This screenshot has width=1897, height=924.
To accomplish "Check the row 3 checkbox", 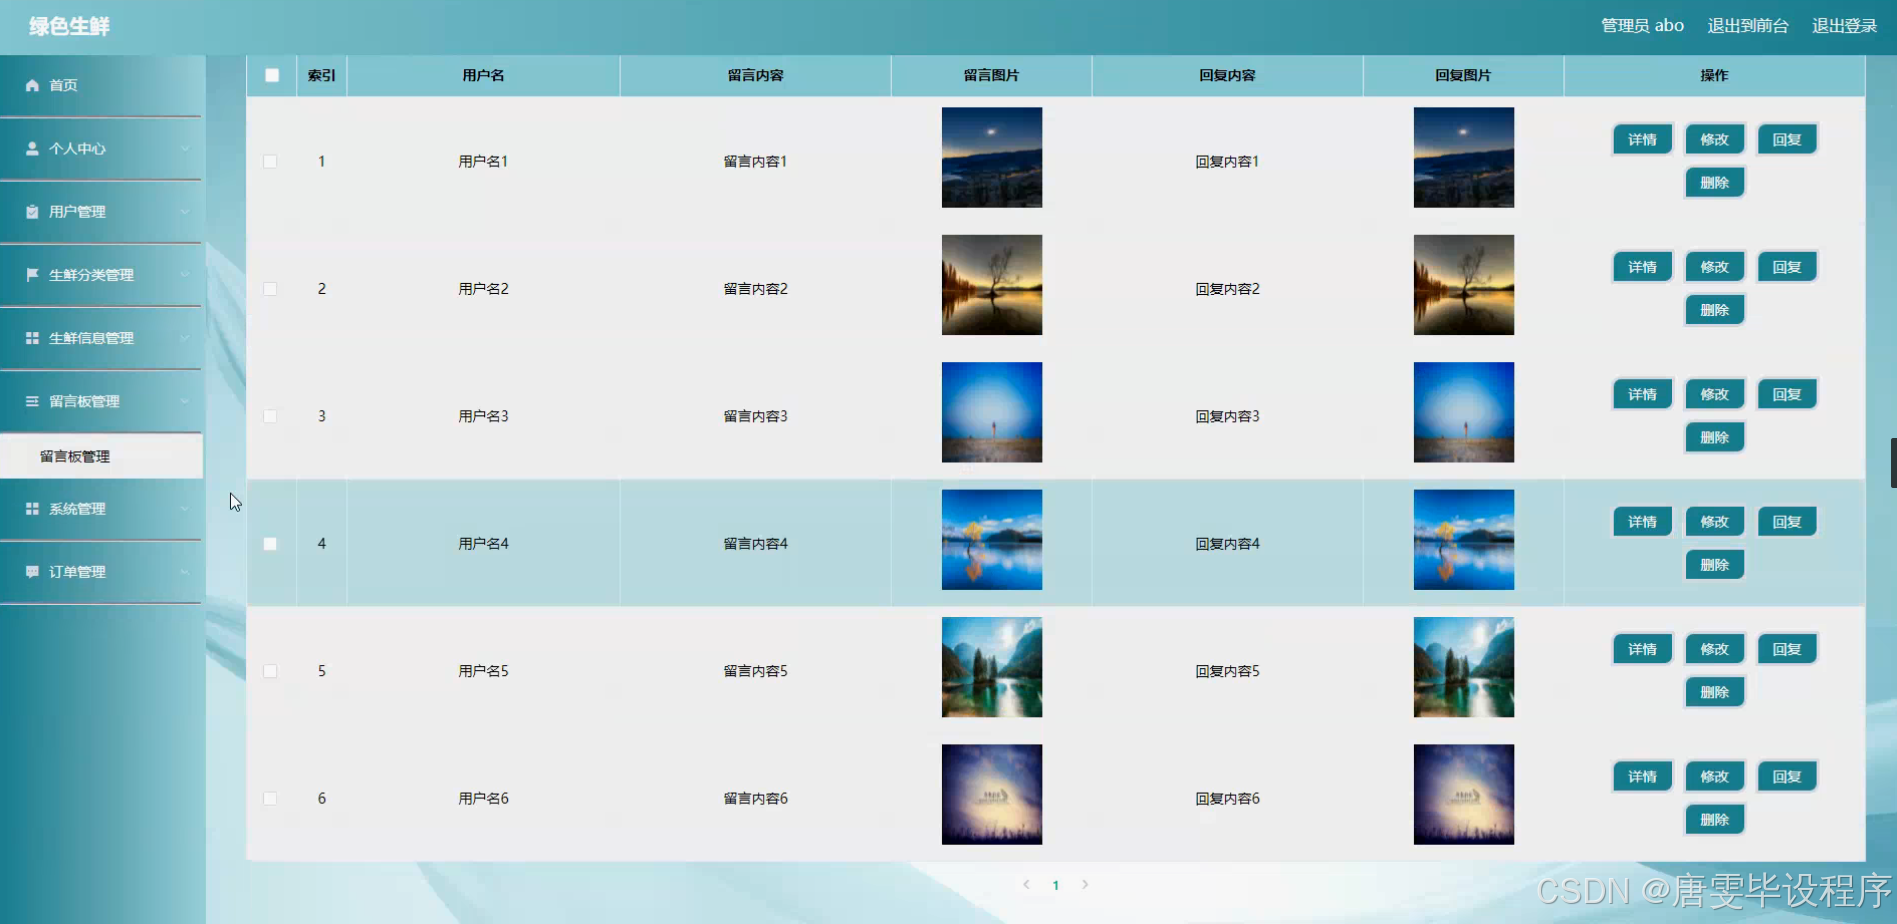I will click(x=270, y=416).
